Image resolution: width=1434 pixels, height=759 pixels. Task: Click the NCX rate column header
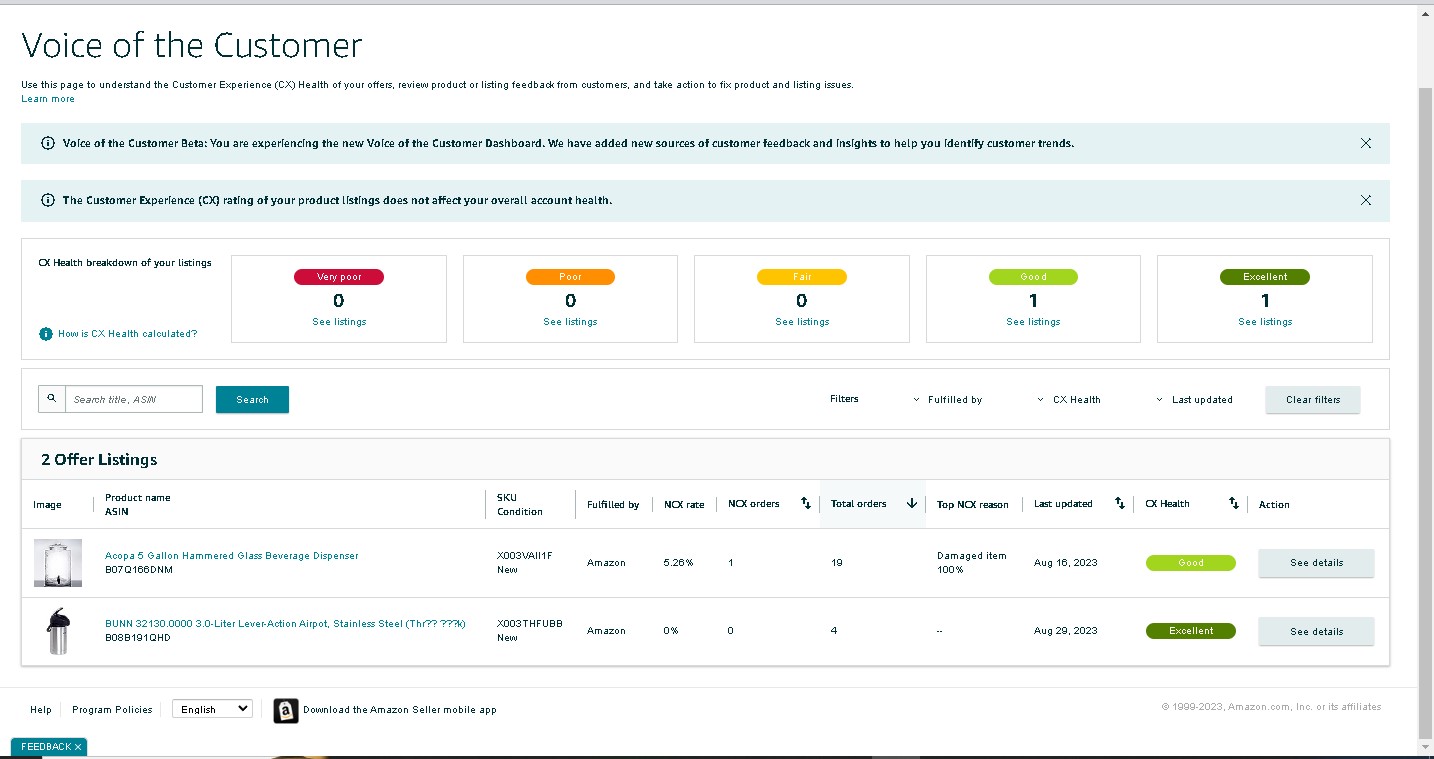click(684, 505)
